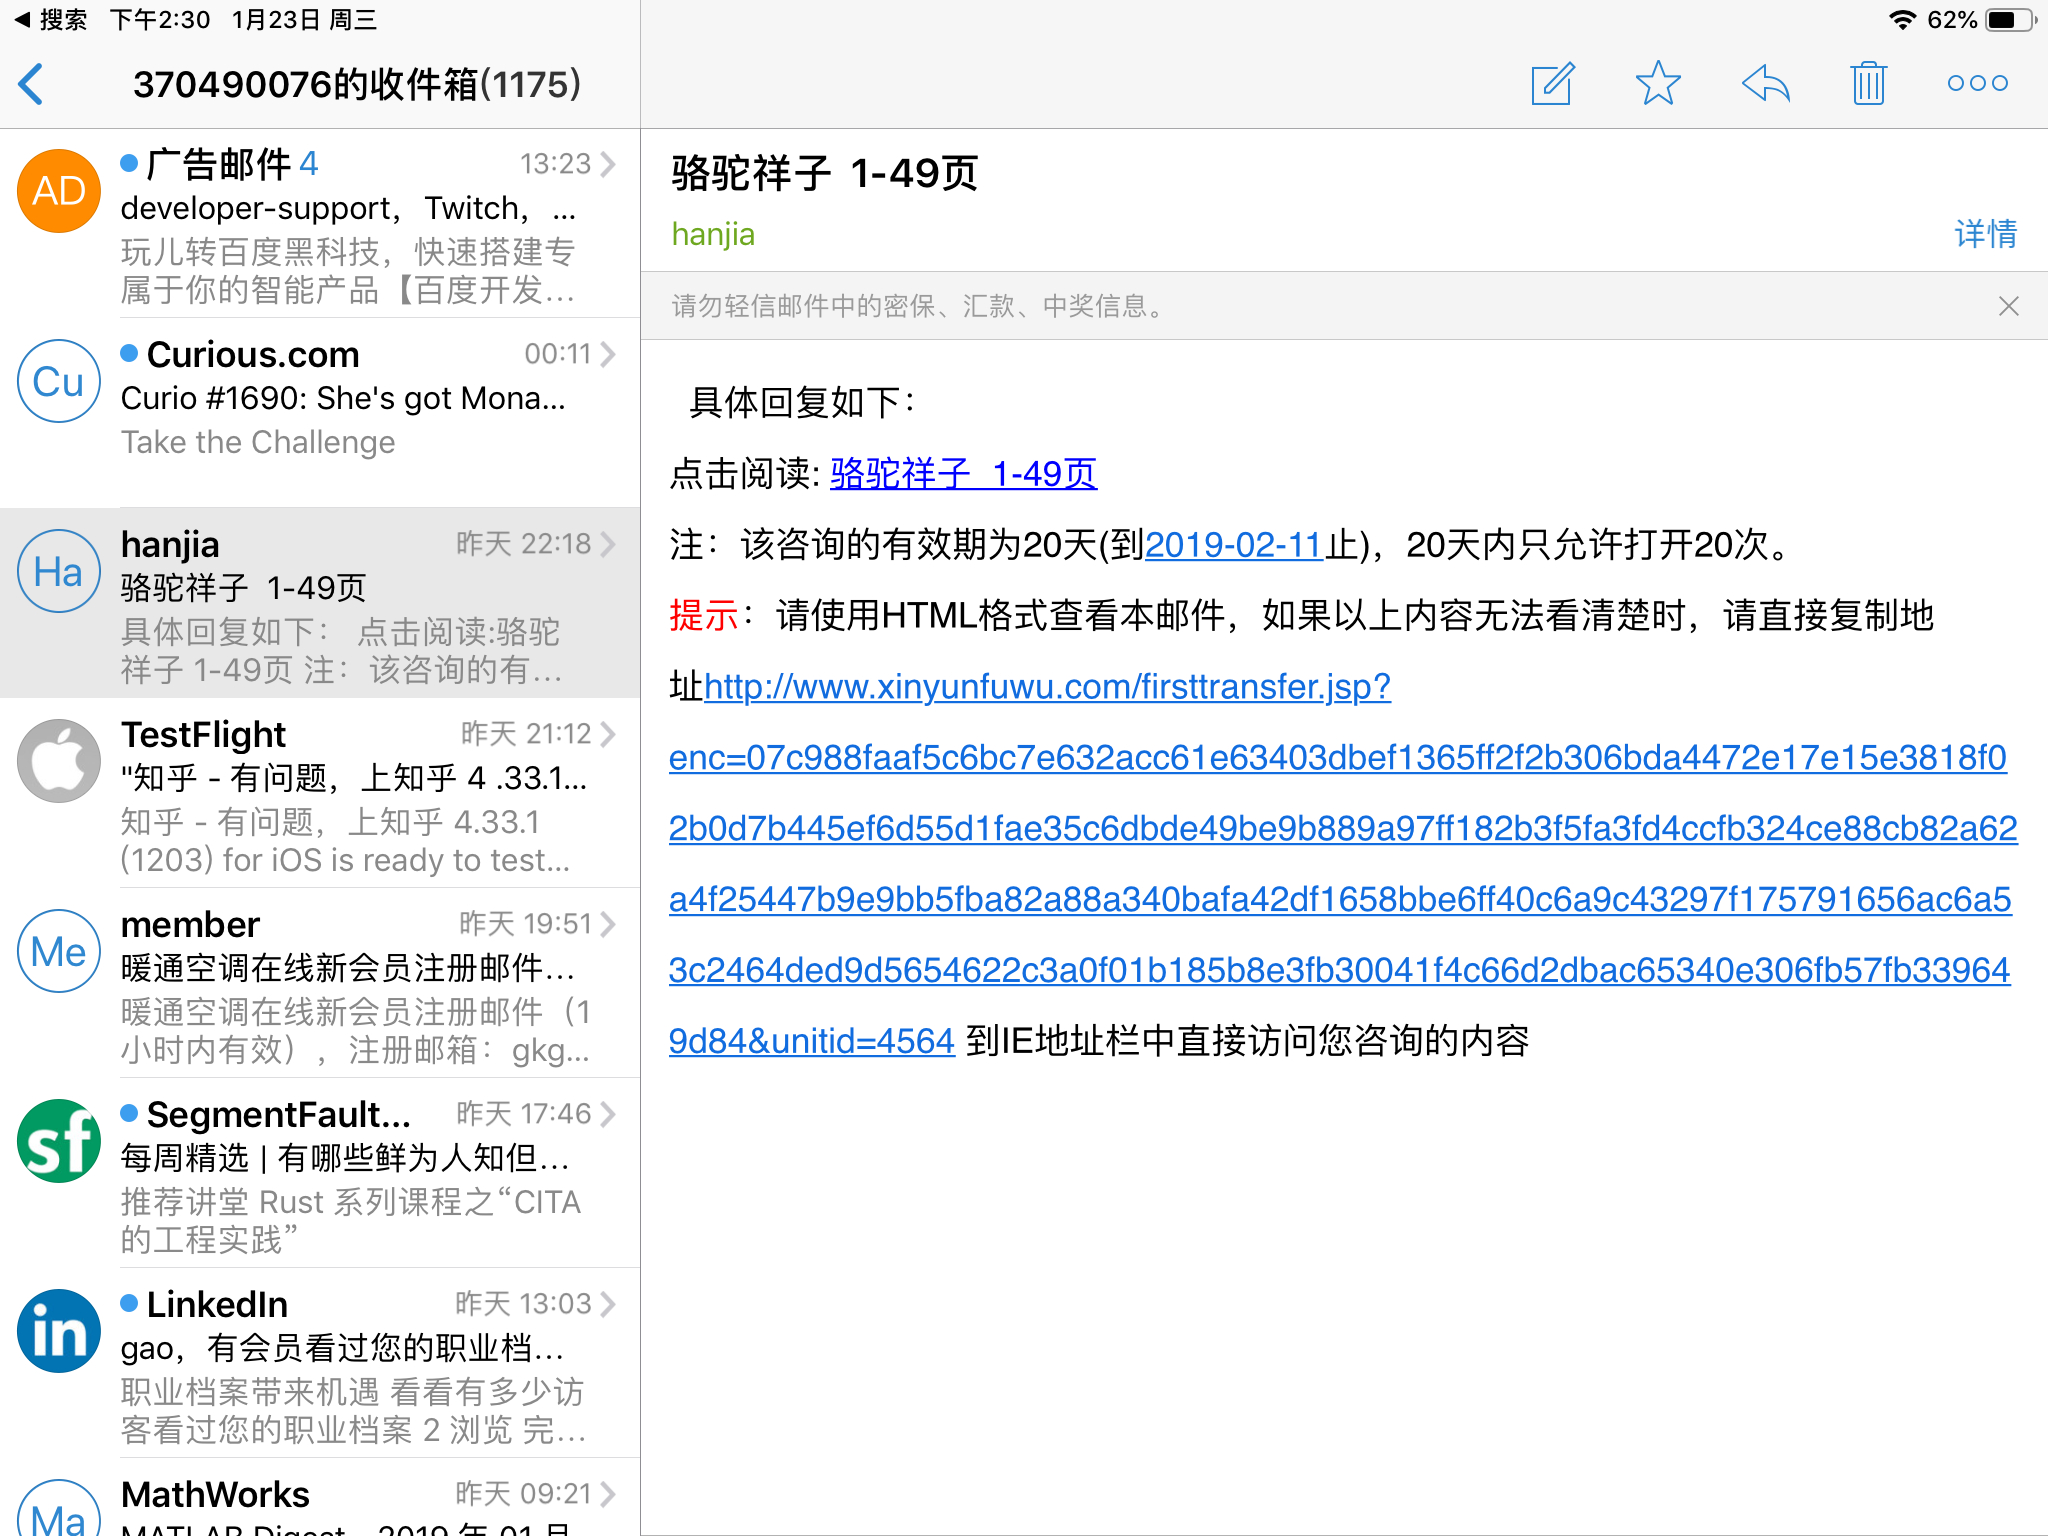Tap the LinkedIn avatar icon
This screenshot has width=2048, height=1536.
coord(58,1330)
